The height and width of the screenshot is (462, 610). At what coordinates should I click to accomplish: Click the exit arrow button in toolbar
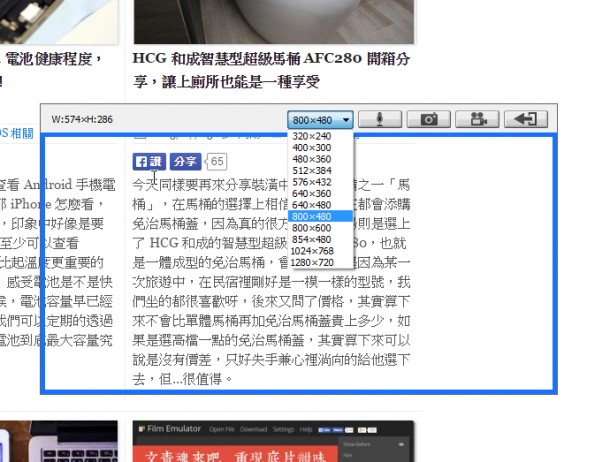[x=526, y=119]
